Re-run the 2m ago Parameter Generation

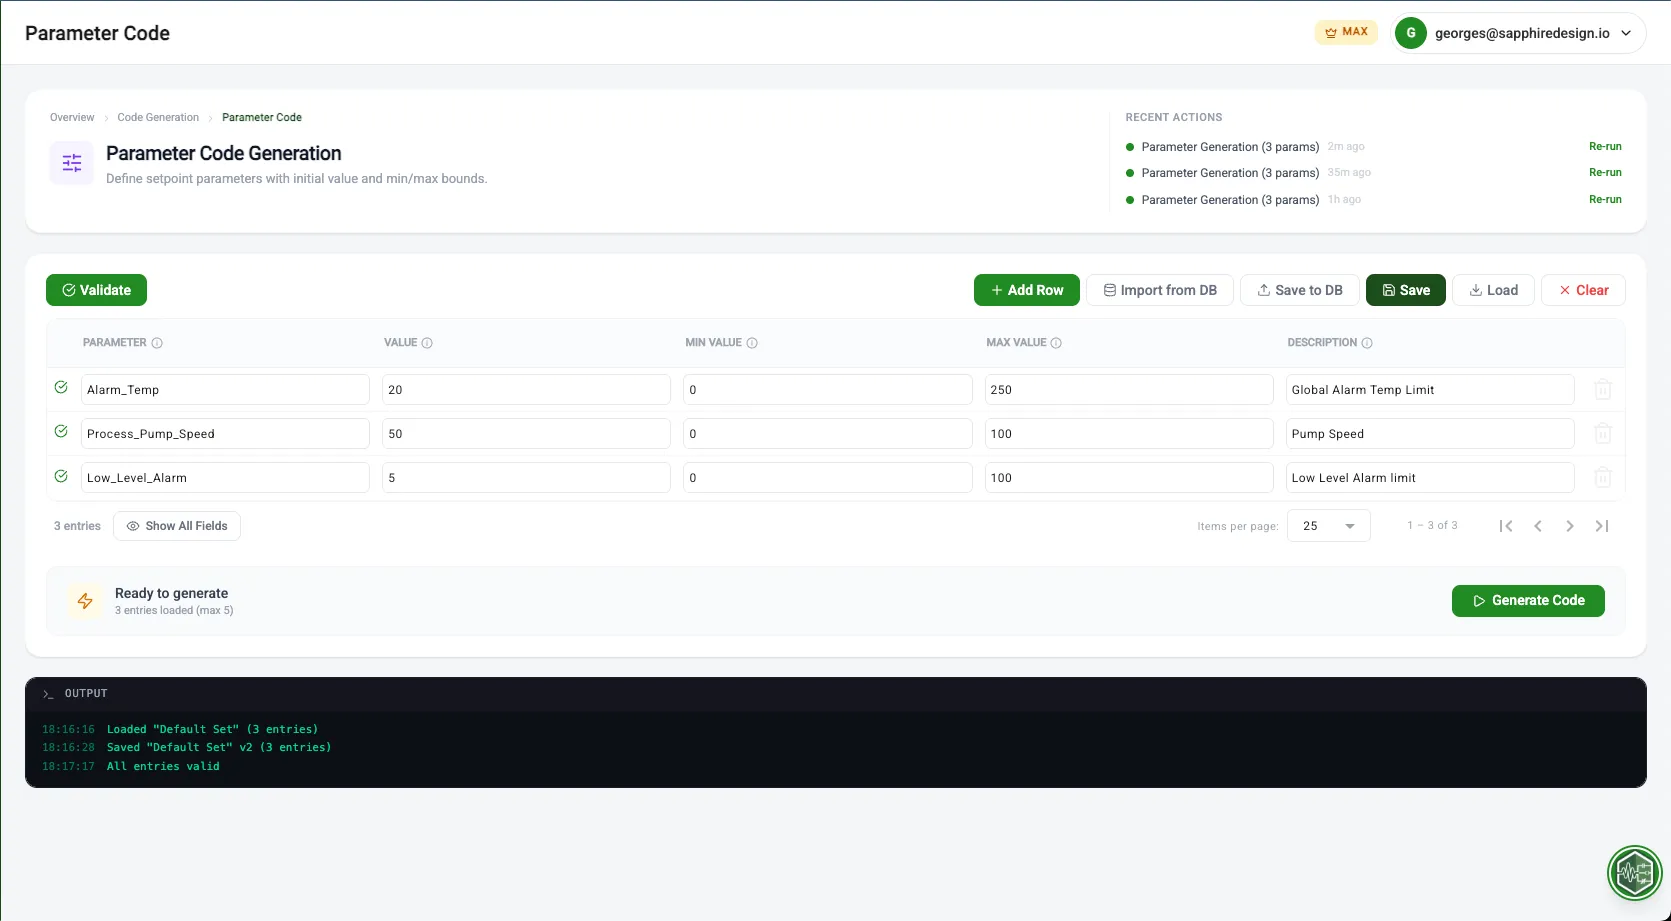[1605, 146]
